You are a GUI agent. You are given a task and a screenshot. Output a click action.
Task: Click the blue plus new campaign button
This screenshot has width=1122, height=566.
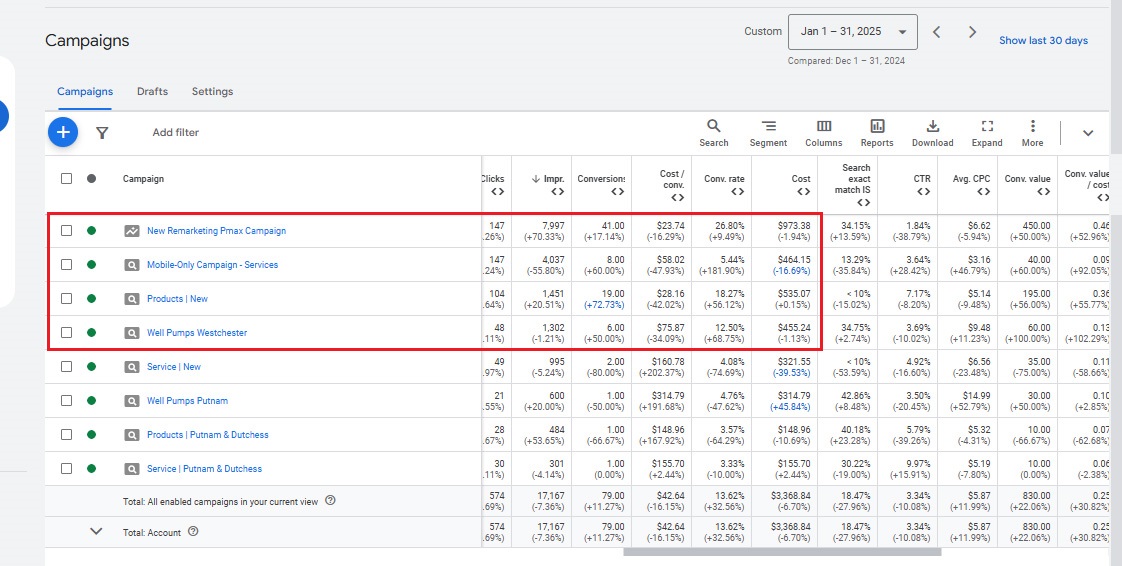point(62,132)
